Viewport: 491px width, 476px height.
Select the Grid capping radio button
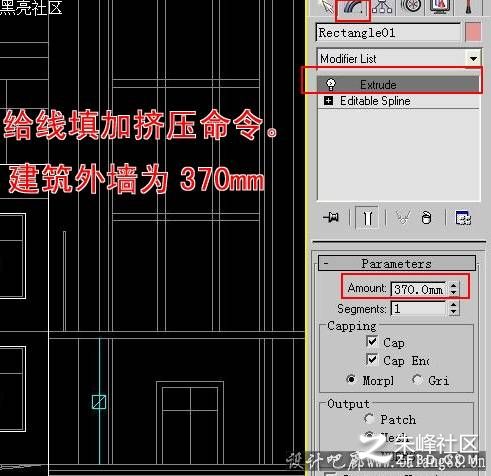tap(417, 379)
